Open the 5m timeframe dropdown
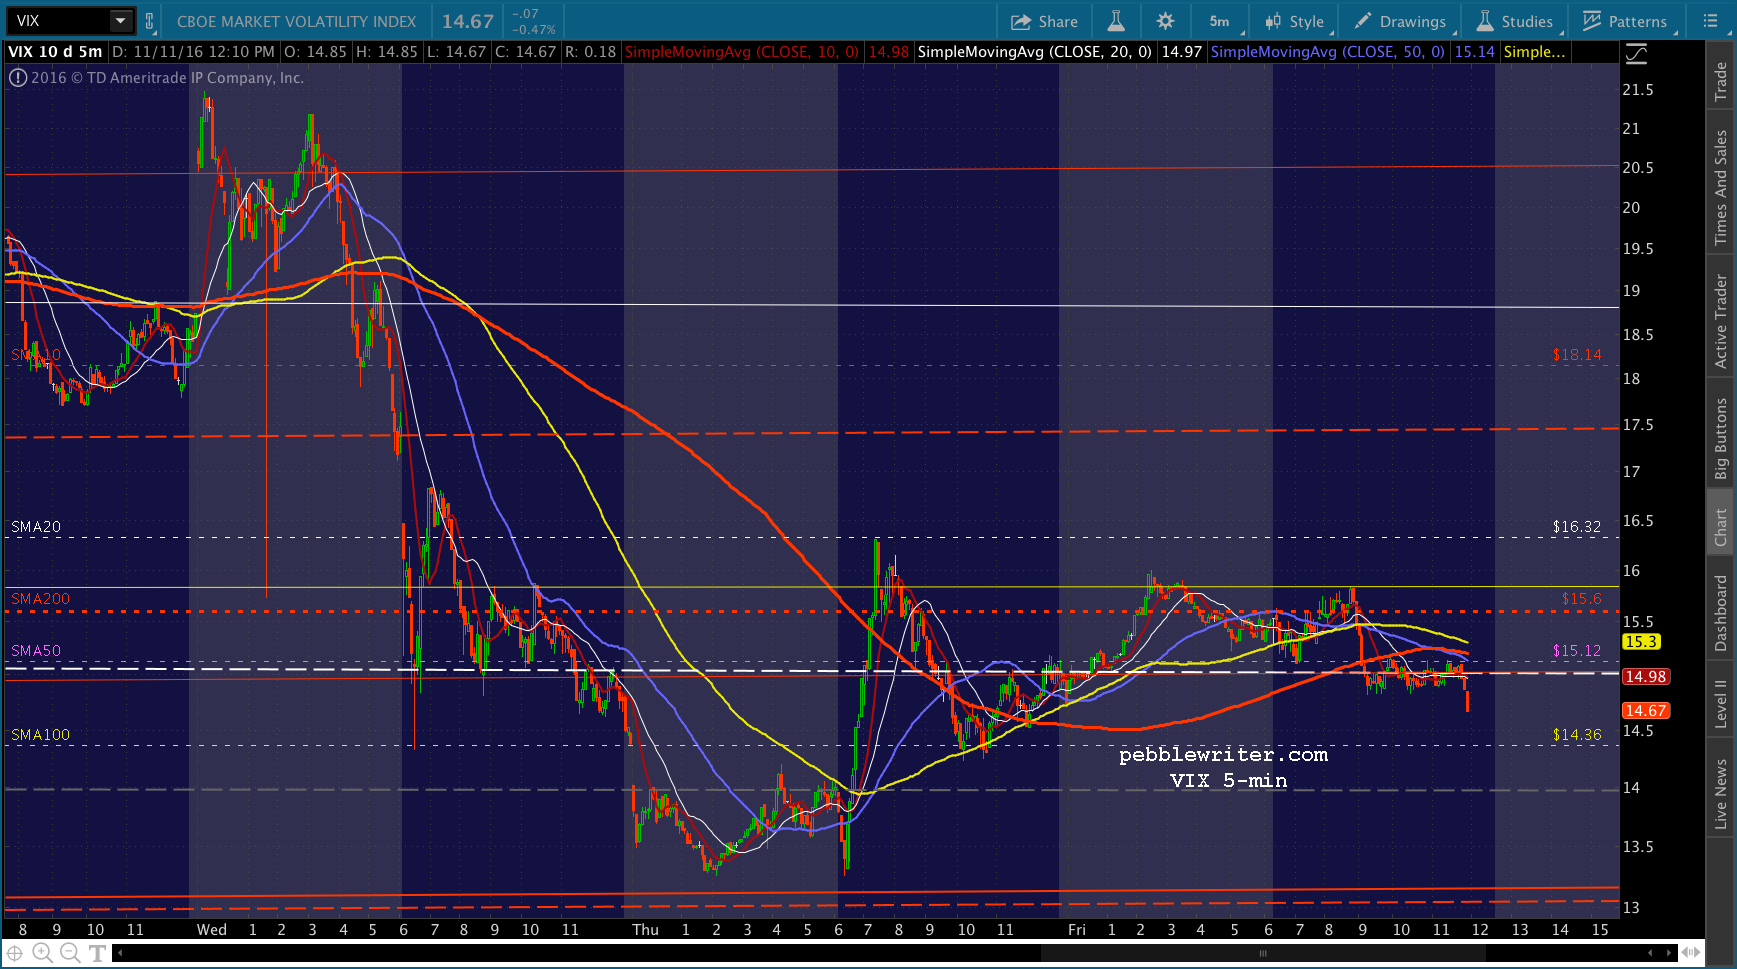This screenshot has height=969, width=1737. coord(1222,21)
